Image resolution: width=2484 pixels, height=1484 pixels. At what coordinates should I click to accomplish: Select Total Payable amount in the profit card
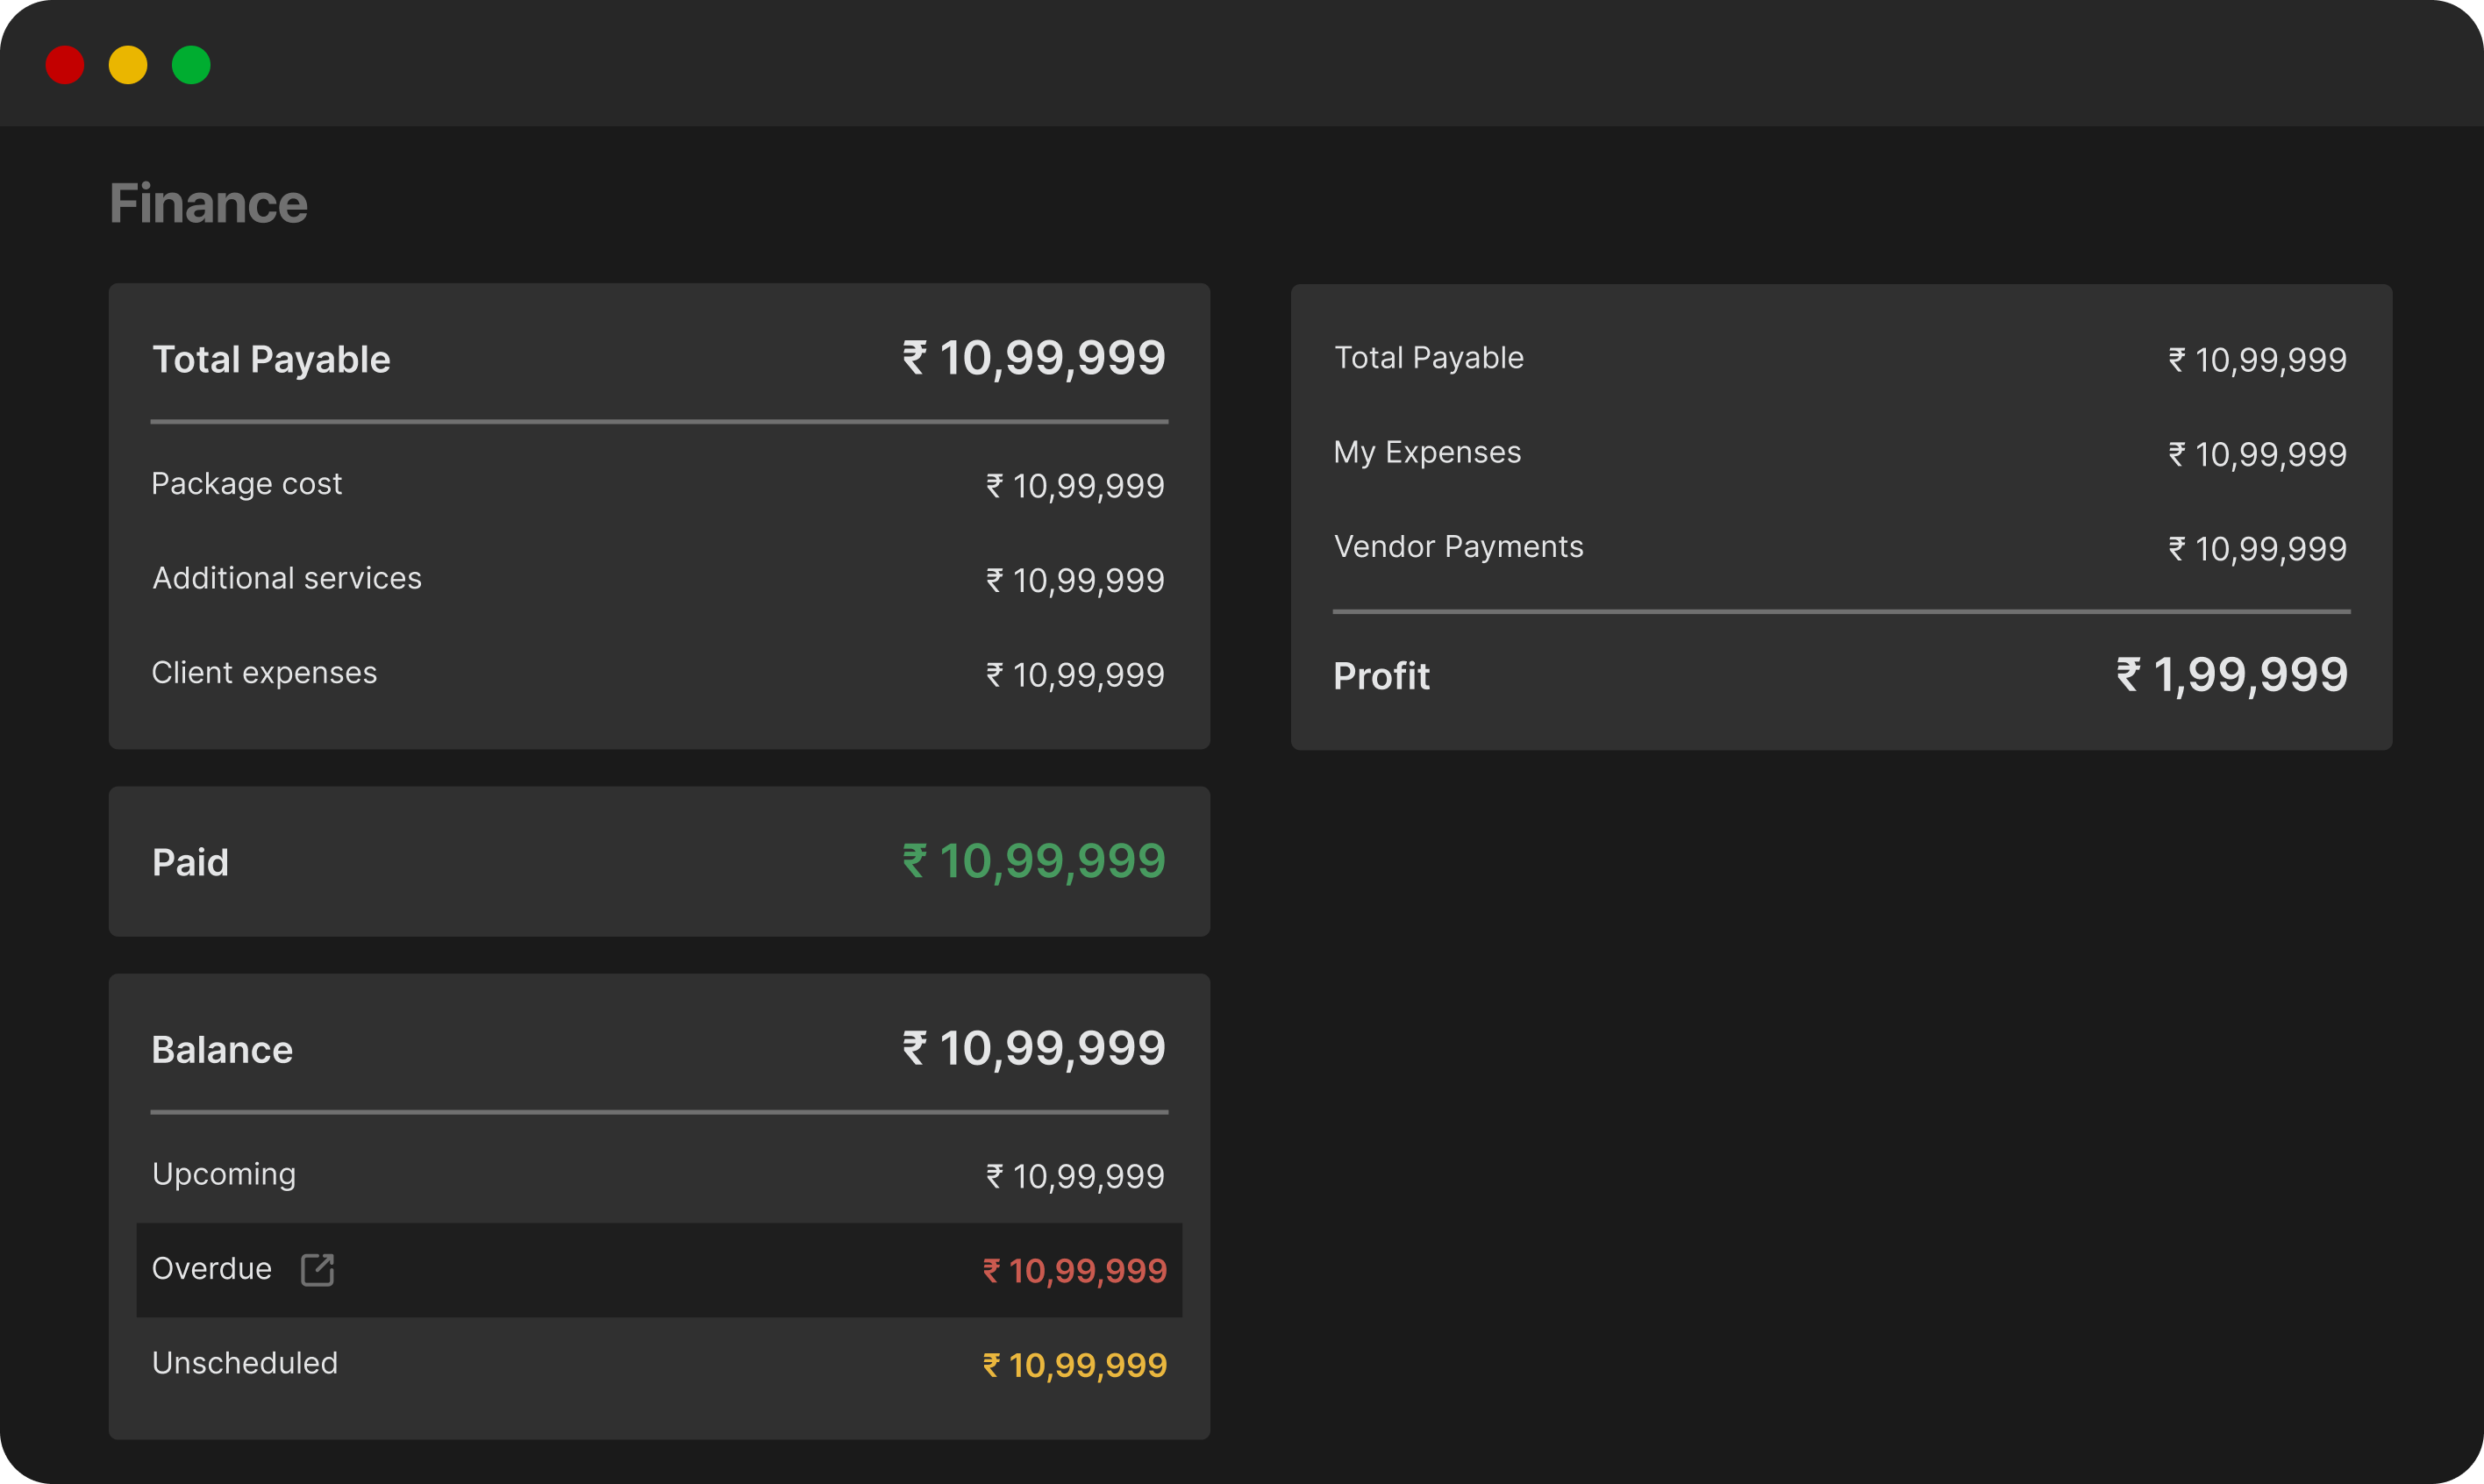click(2257, 360)
